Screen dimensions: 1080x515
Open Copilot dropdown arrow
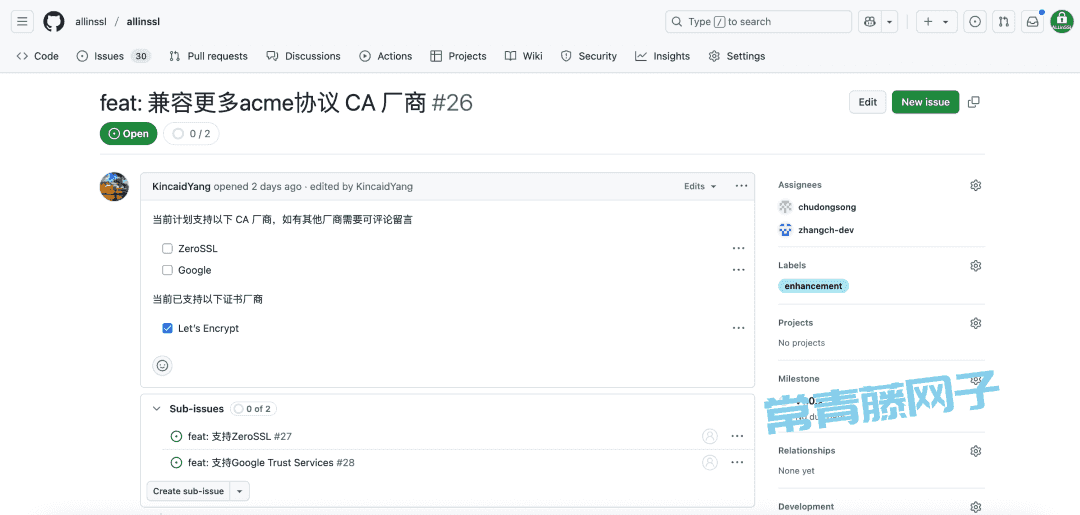(x=890, y=21)
